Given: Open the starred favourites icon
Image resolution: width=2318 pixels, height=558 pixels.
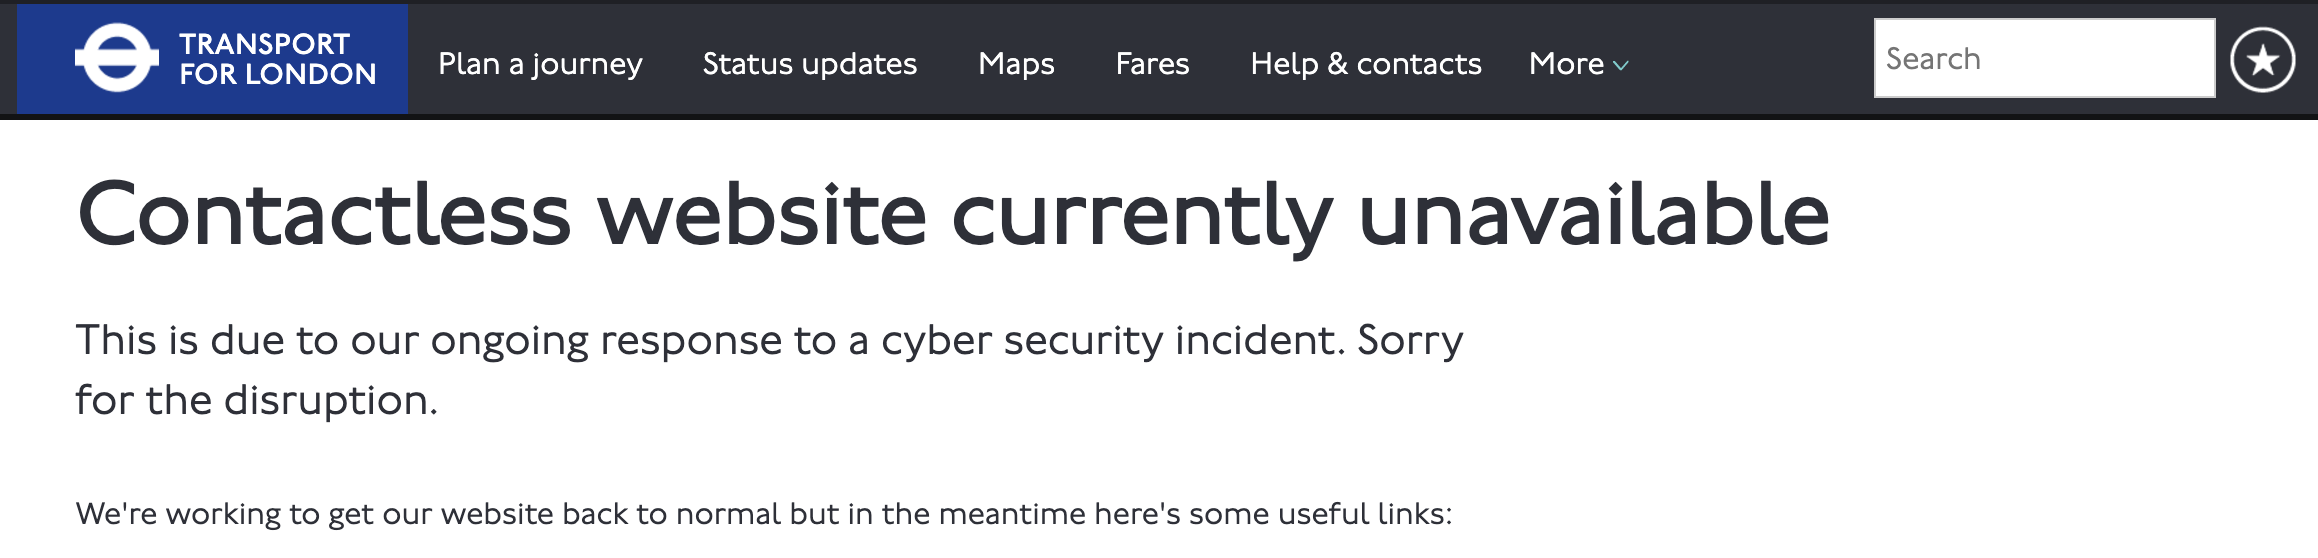Looking at the screenshot, I should point(2262,60).
